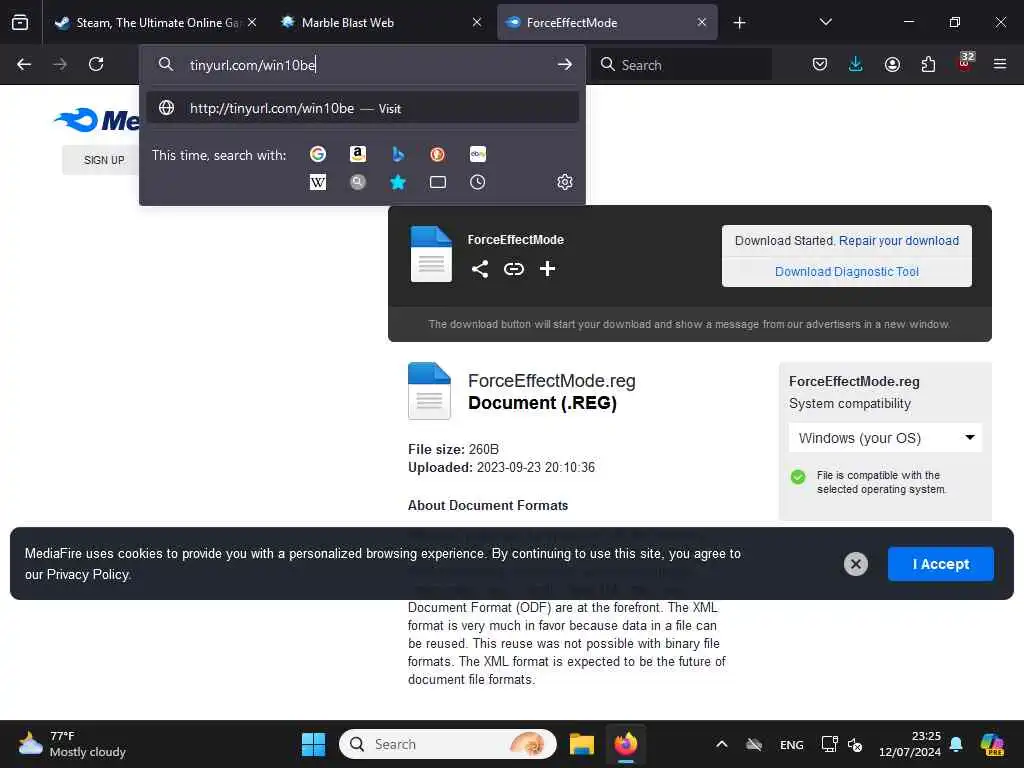Click the Firefox Search box
This screenshot has height=768, width=1024.
pos(682,65)
